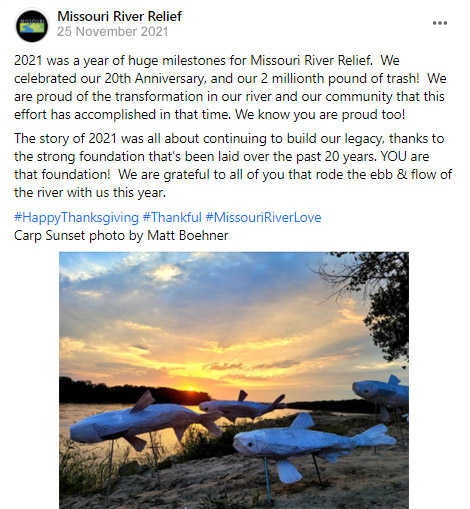Click the small middle carp sculpture
470x509 pixels.
pos(243,406)
